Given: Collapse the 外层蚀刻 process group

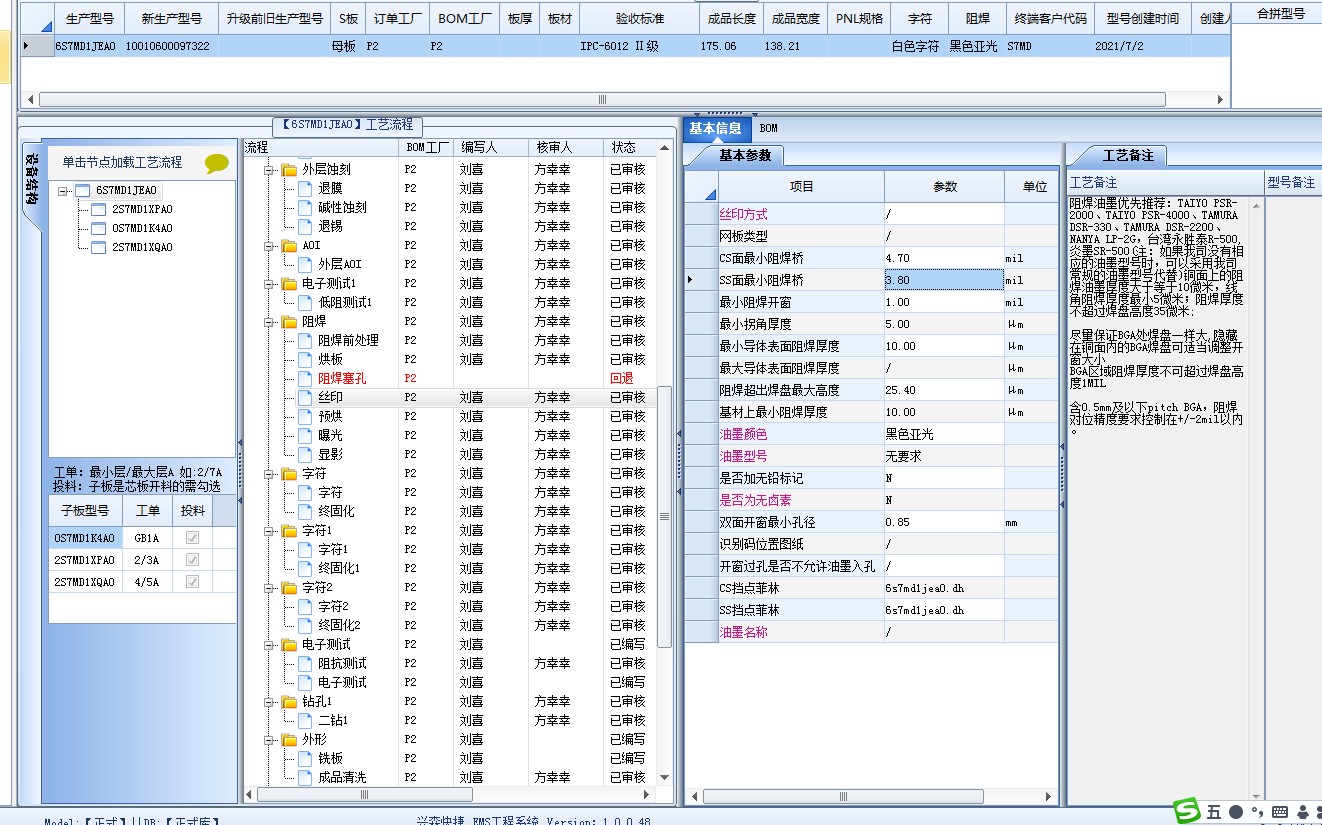Looking at the screenshot, I should (270, 170).
